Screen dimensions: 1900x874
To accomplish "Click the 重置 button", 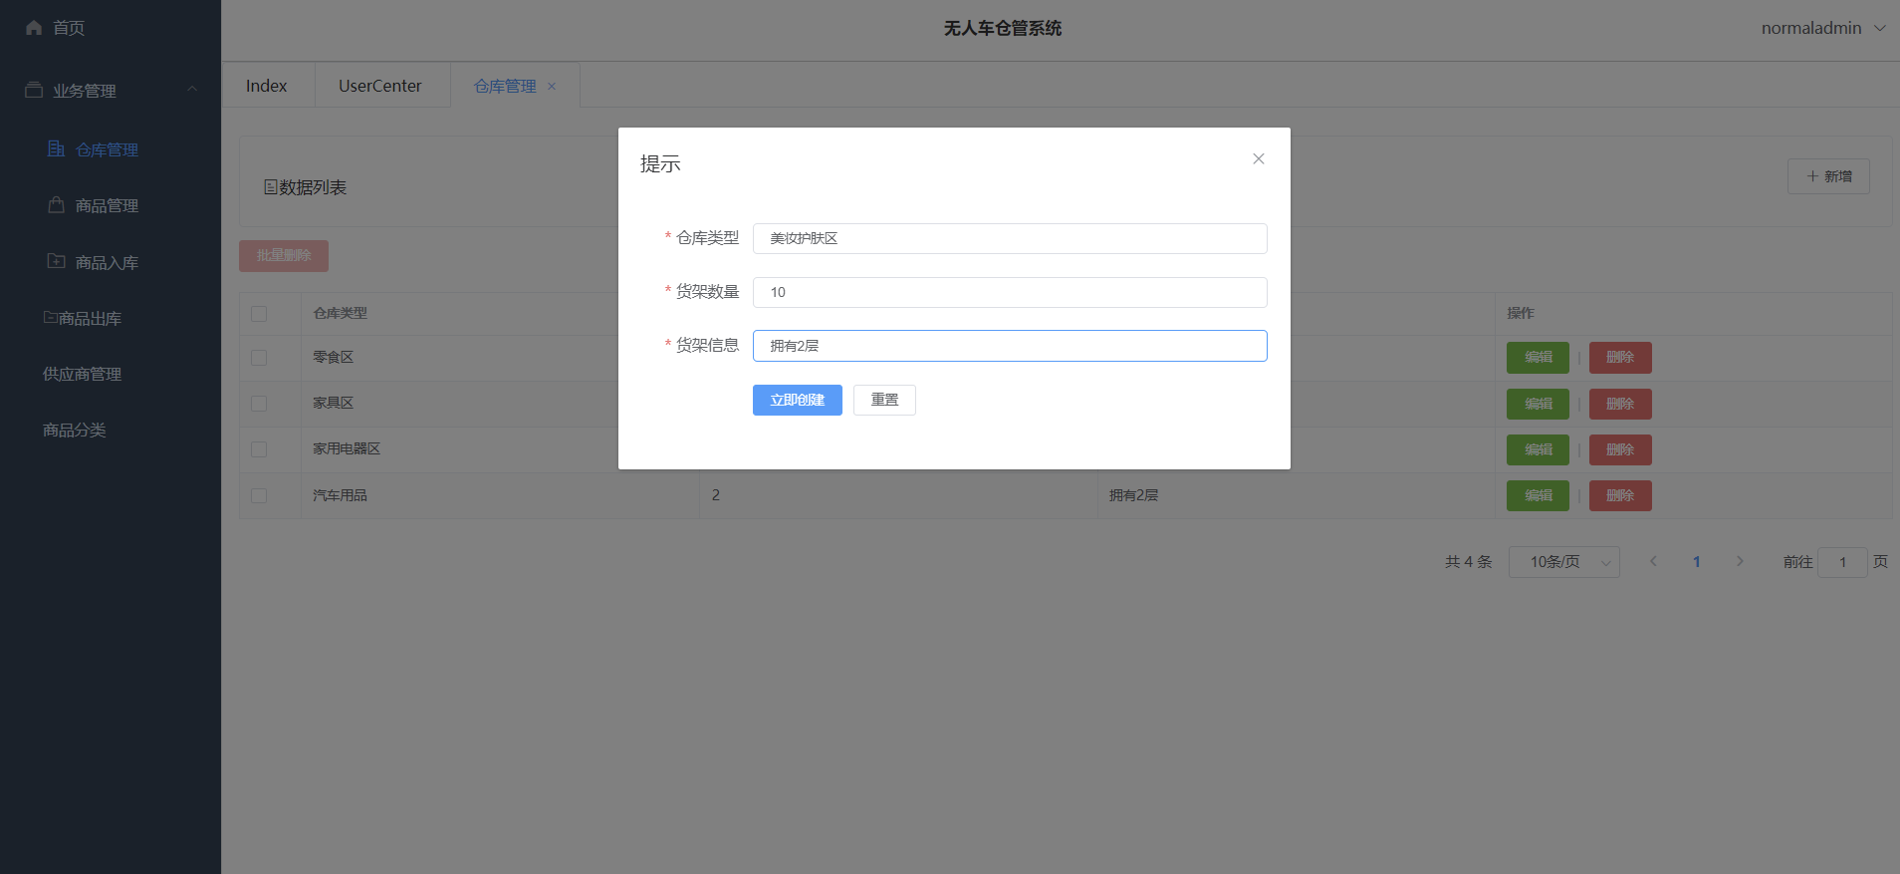I will pos(884,400).
